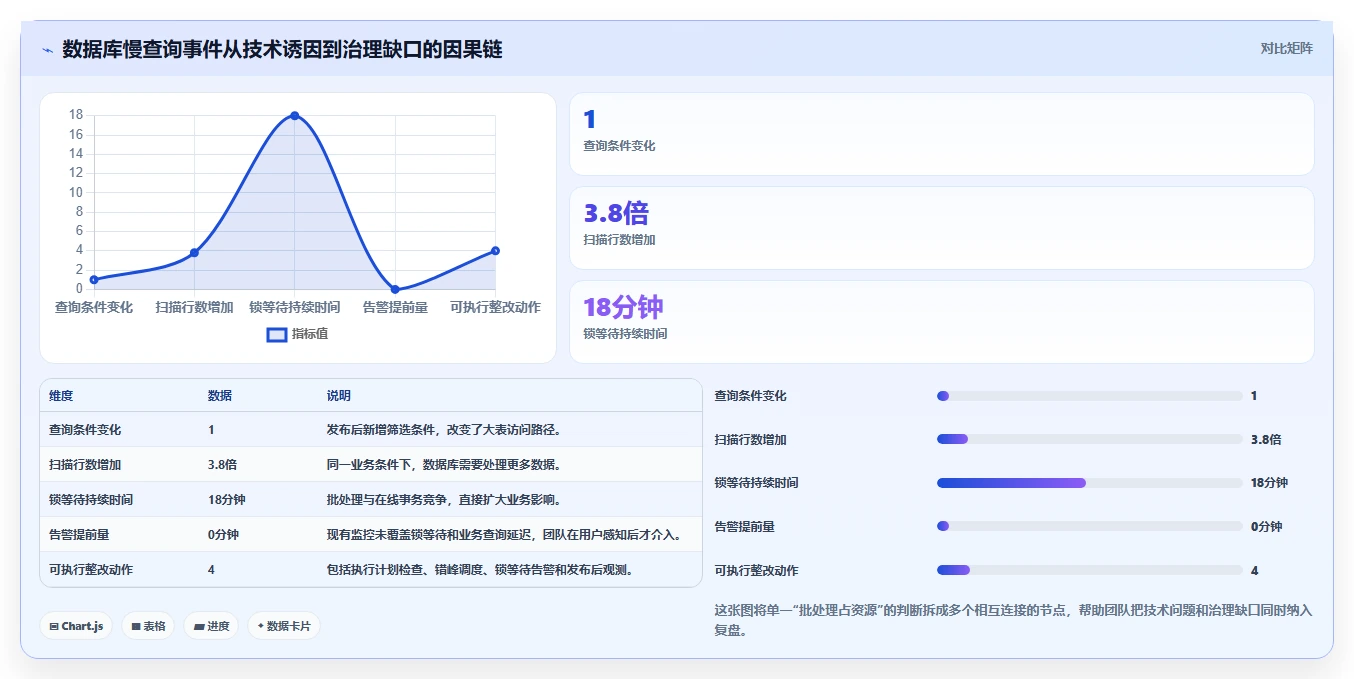Click the 查询条件变化 progress bar
1354x679 pixels.
coord(1089,396)
